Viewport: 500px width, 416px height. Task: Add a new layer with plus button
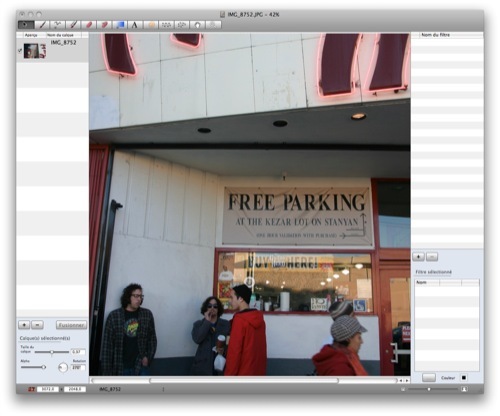[x=24, y=324]
